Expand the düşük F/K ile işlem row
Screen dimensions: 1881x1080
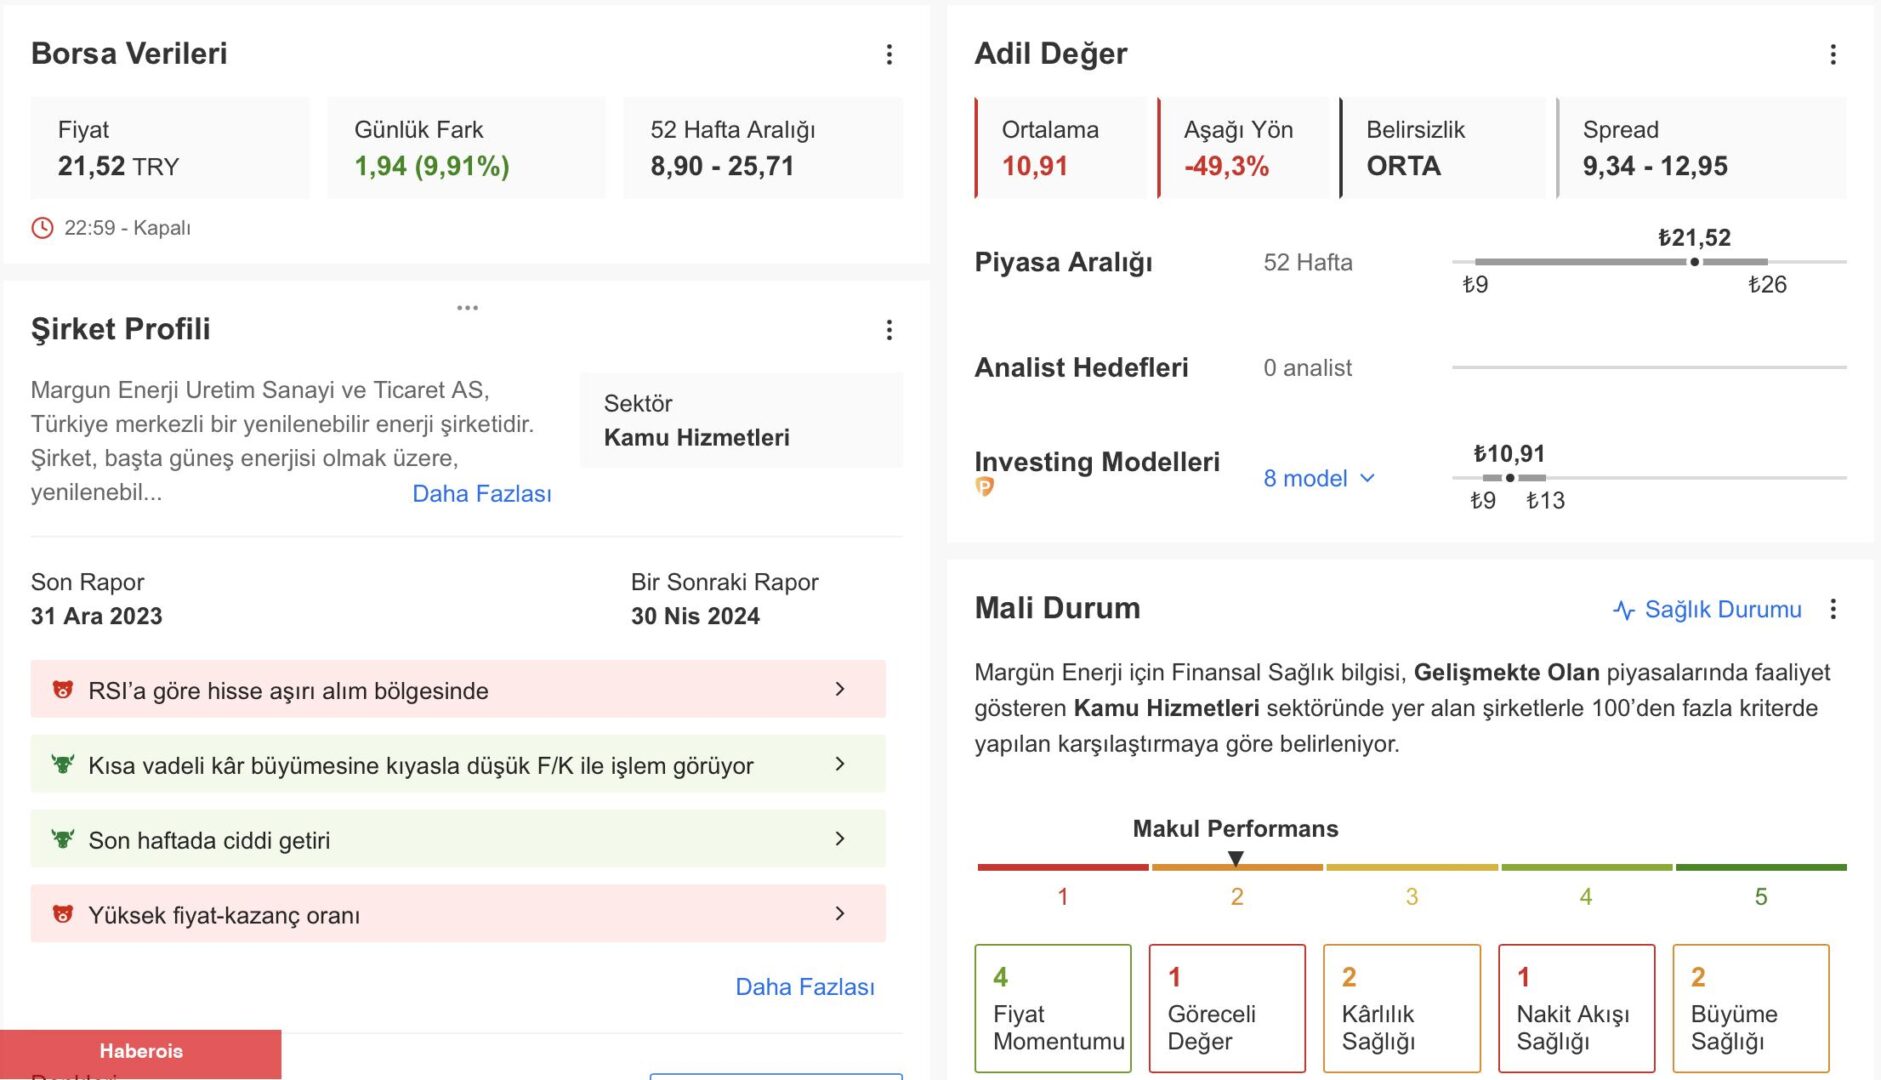tap(839, 764)
